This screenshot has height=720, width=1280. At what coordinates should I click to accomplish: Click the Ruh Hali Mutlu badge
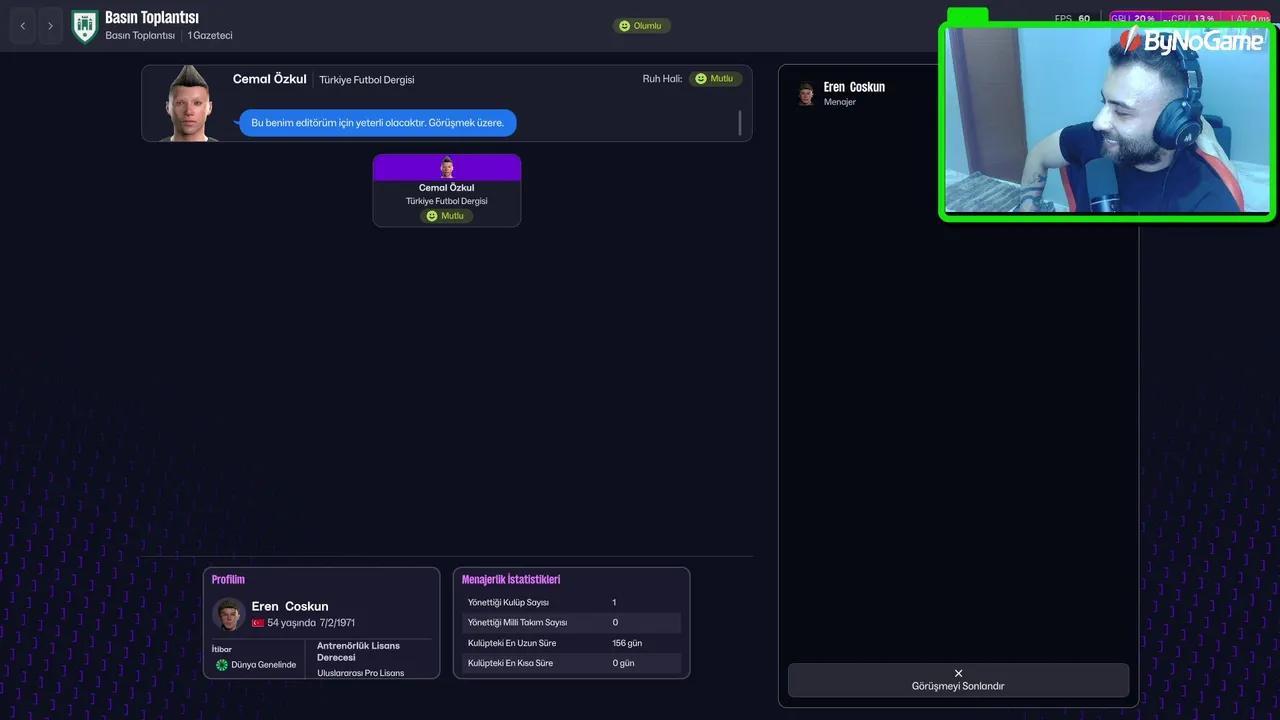715,79
